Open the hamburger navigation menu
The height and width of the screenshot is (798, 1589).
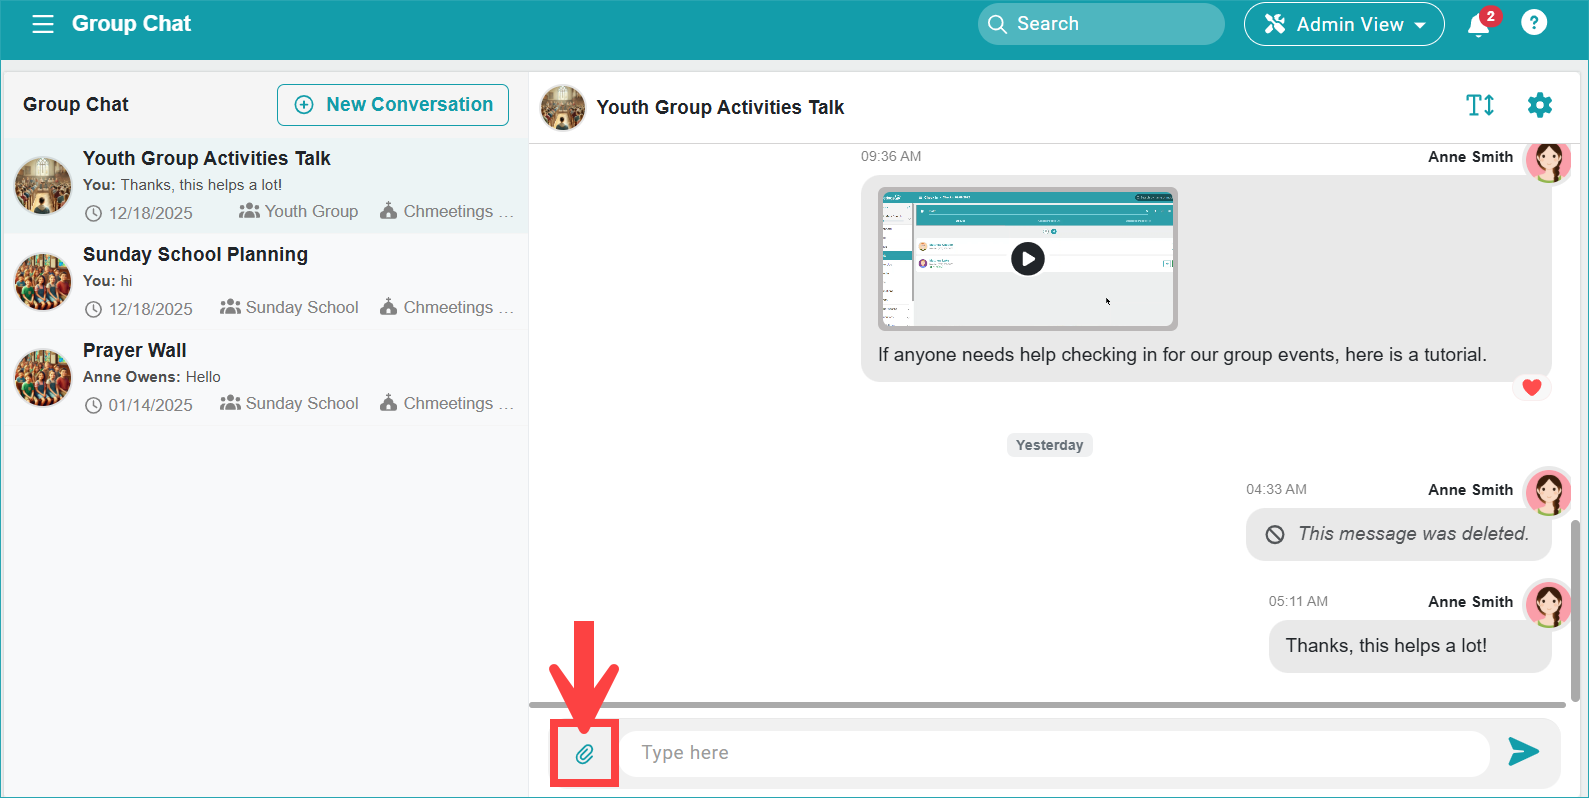[42, 24]
